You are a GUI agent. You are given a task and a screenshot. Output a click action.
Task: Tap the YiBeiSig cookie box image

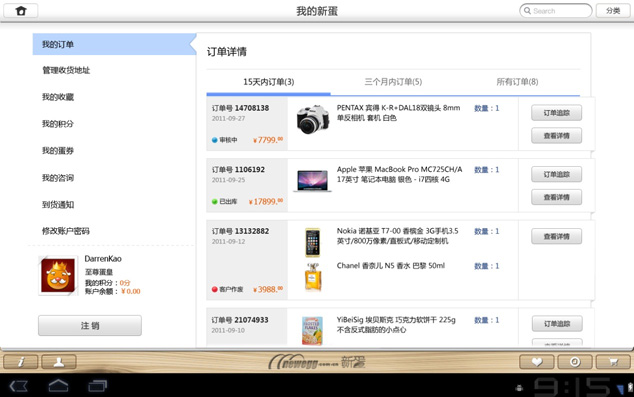coord(312,331)
